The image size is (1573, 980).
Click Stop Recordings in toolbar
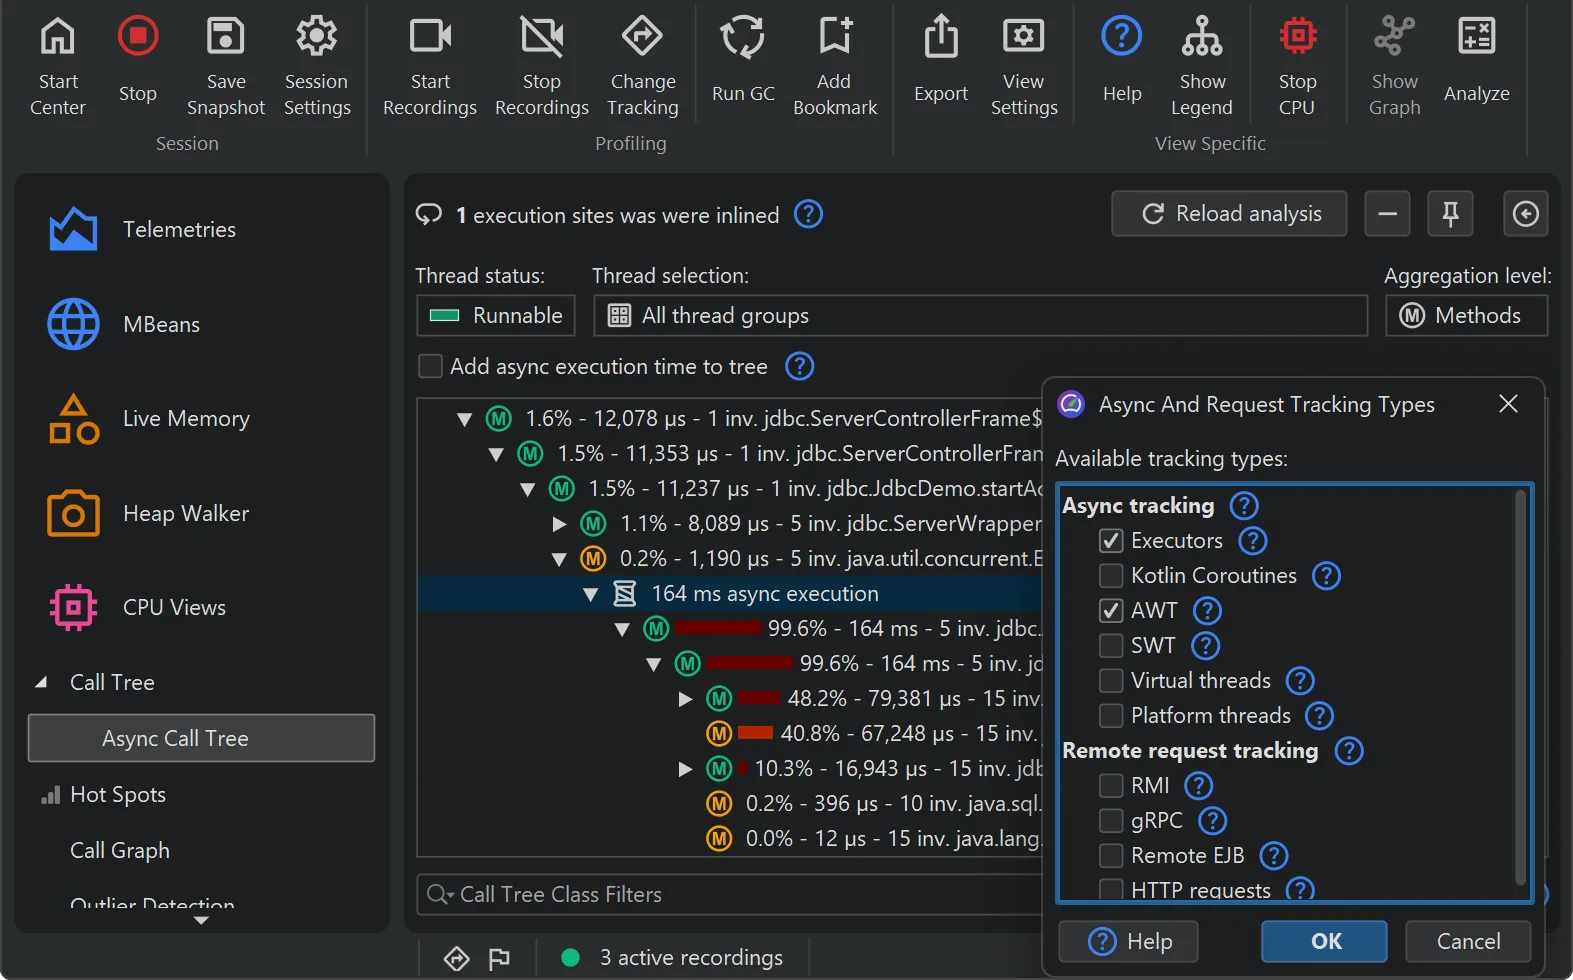click(x=542, y=68)
